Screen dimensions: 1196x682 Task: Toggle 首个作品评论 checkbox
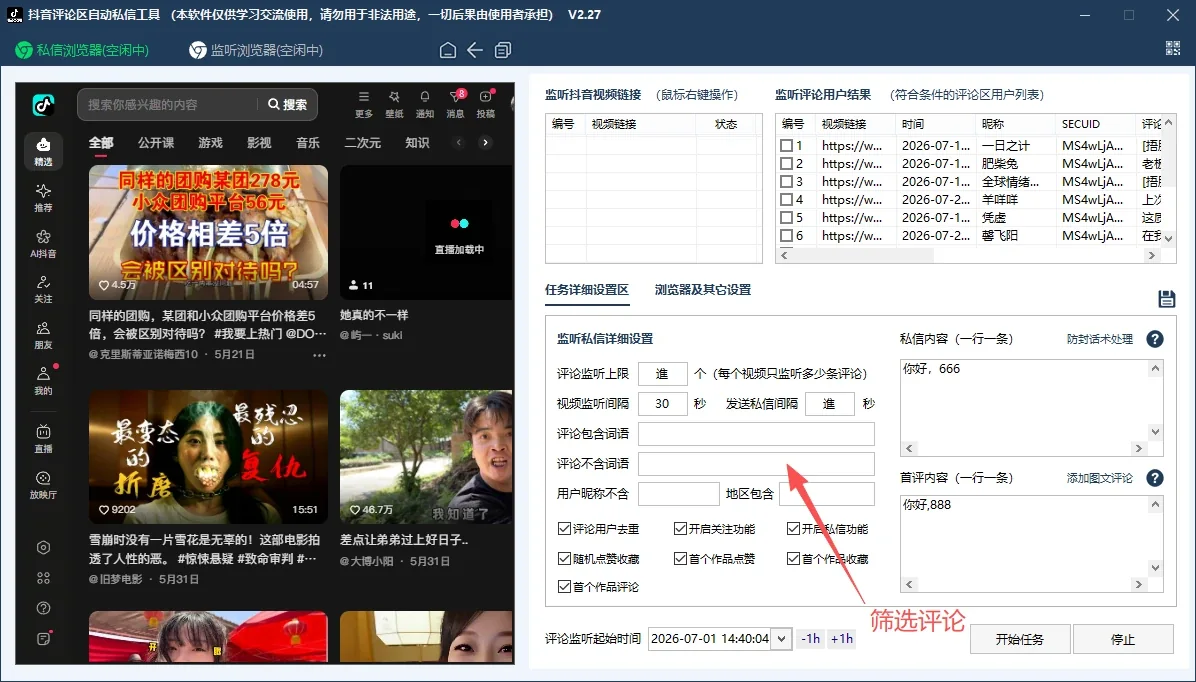tap(564, 587)
